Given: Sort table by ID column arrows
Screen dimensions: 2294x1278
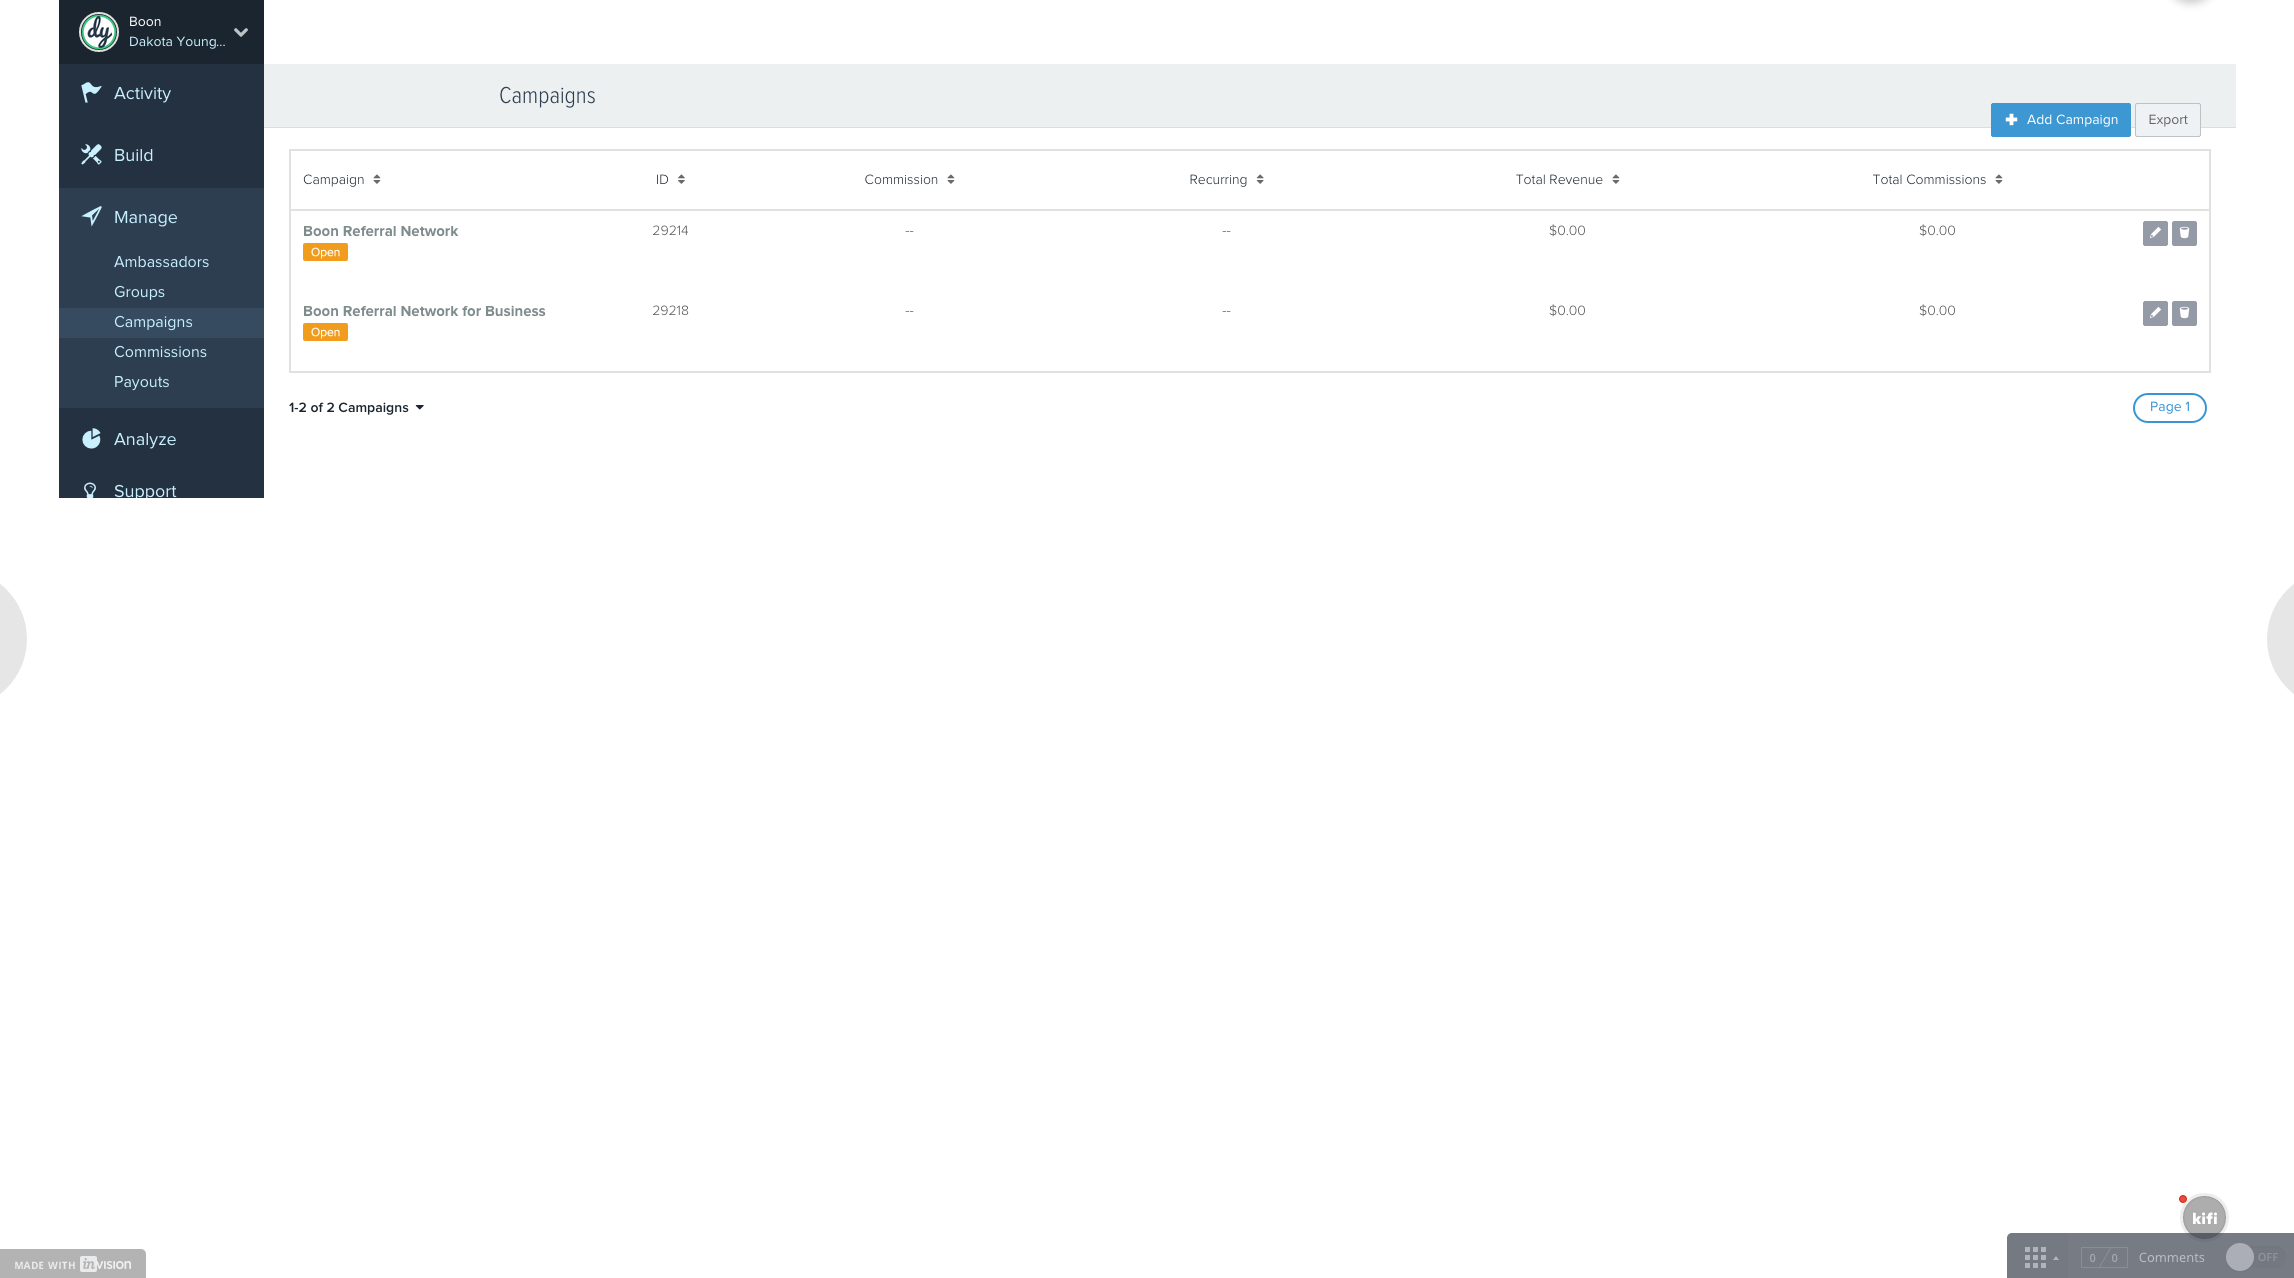Looking at the screenshot, I should pos(681,180).
